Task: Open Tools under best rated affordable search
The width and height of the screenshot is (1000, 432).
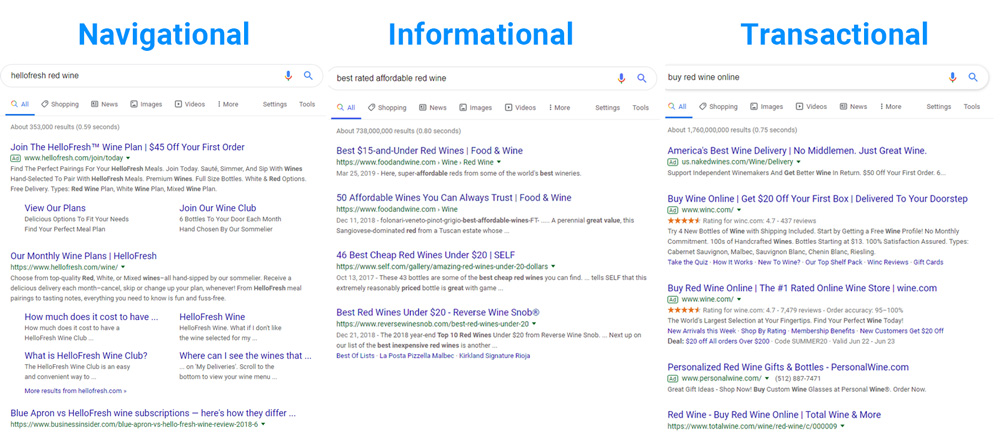Action: [640, 108]
